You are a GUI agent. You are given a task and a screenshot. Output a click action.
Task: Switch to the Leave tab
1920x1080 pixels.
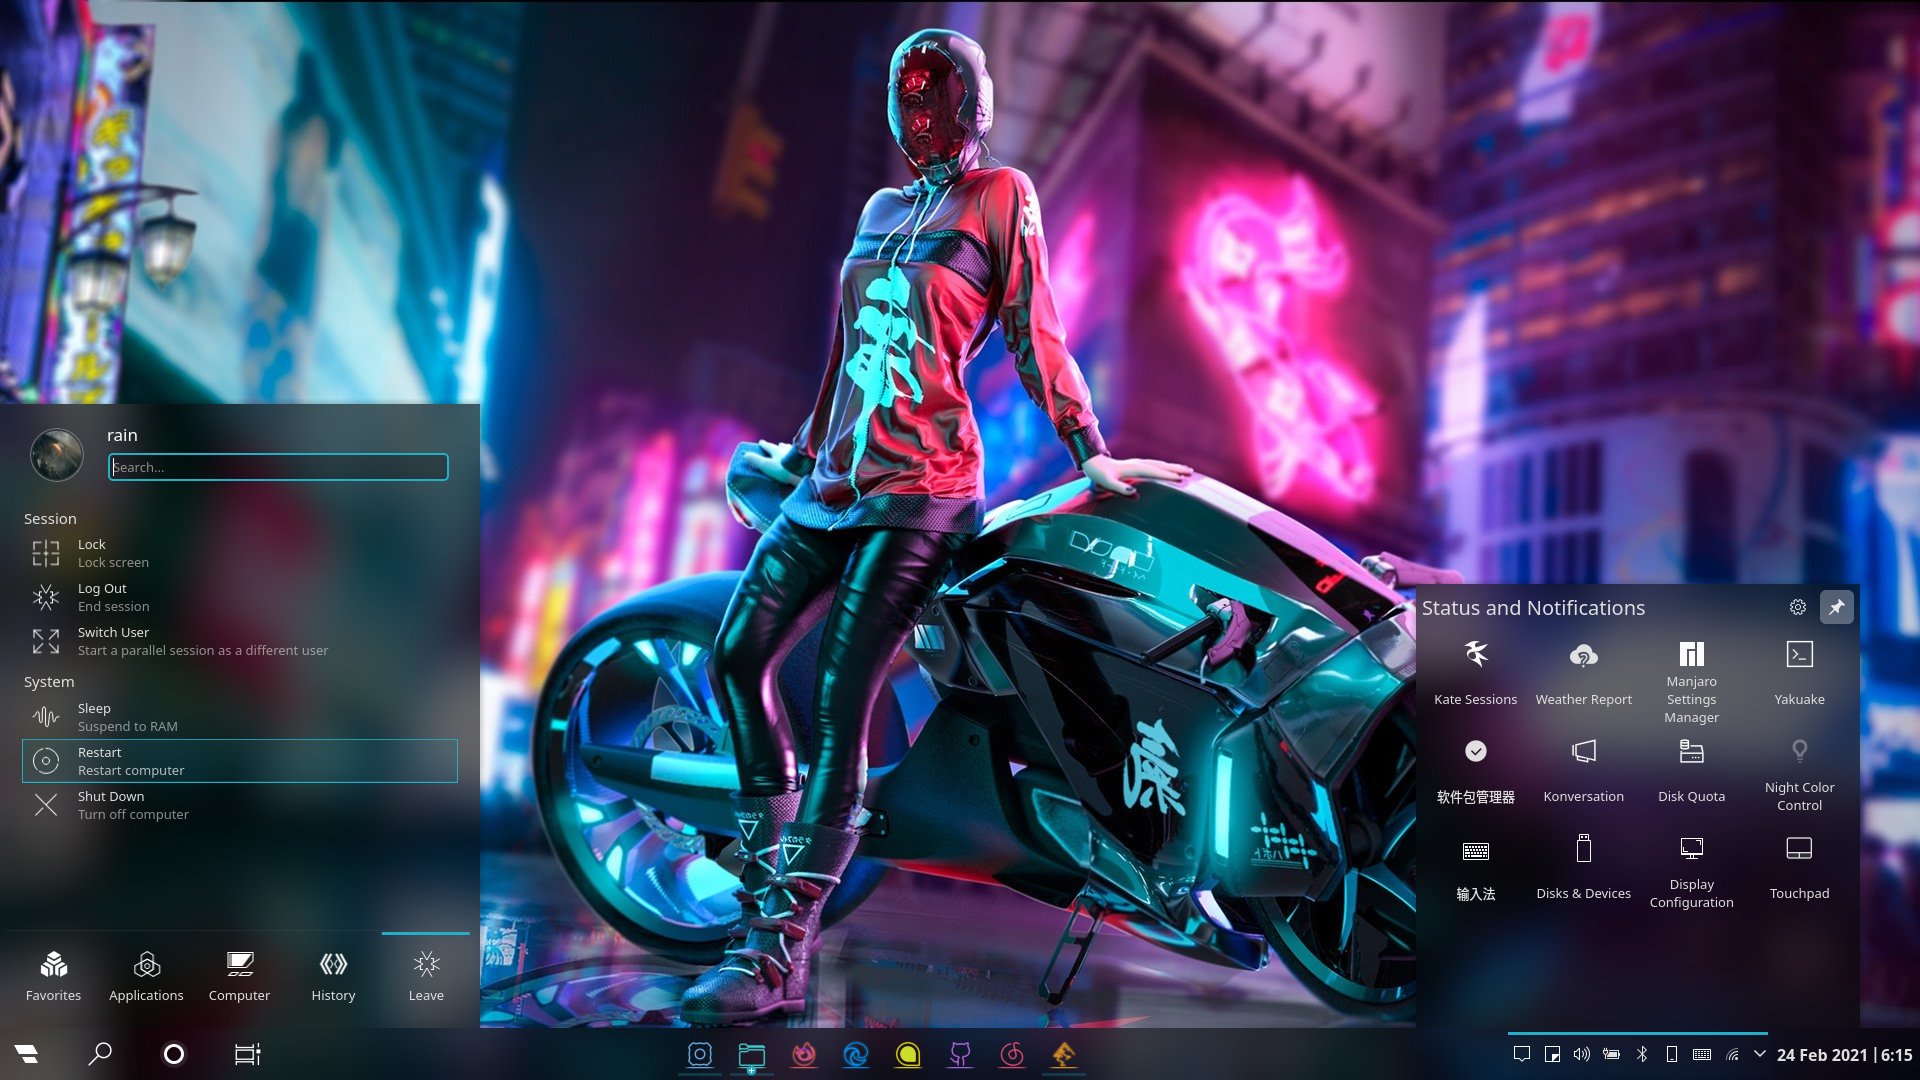pos(426,976)
